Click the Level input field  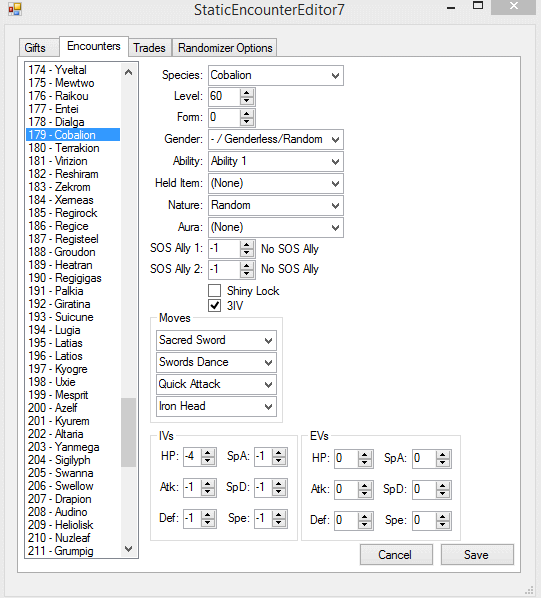pos(225,96)
